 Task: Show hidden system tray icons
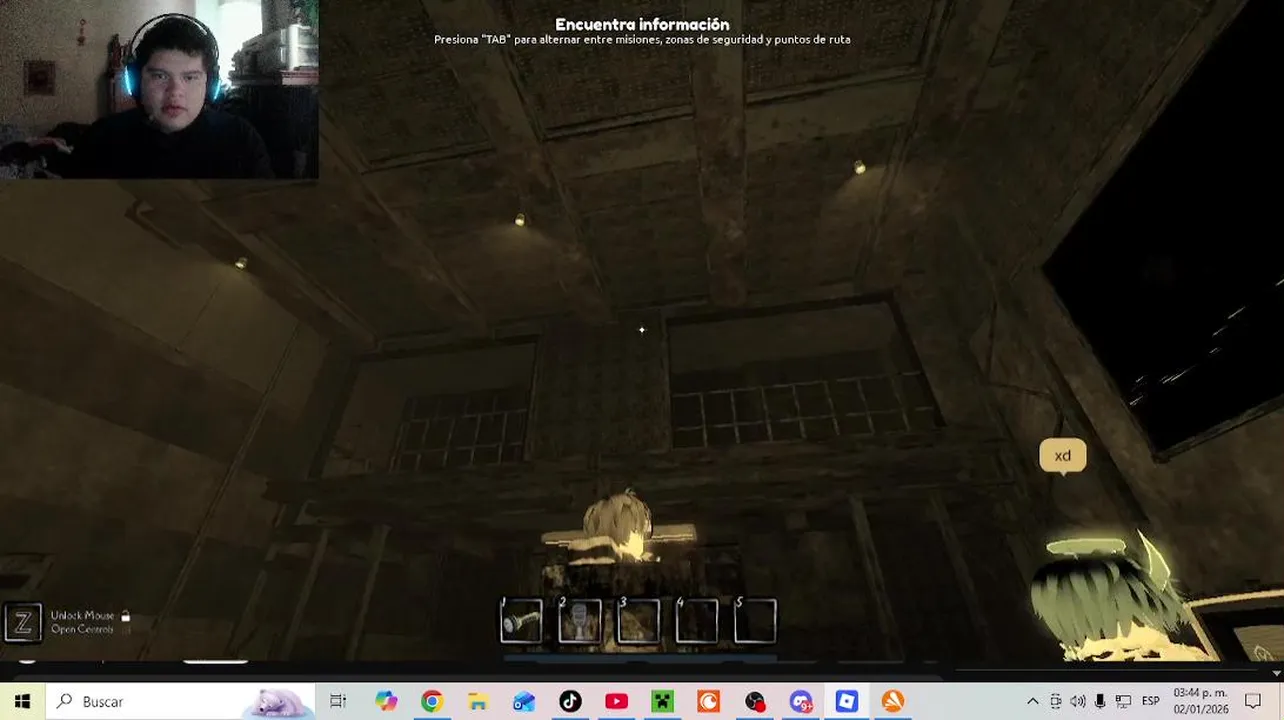(x=1033, y=701)
